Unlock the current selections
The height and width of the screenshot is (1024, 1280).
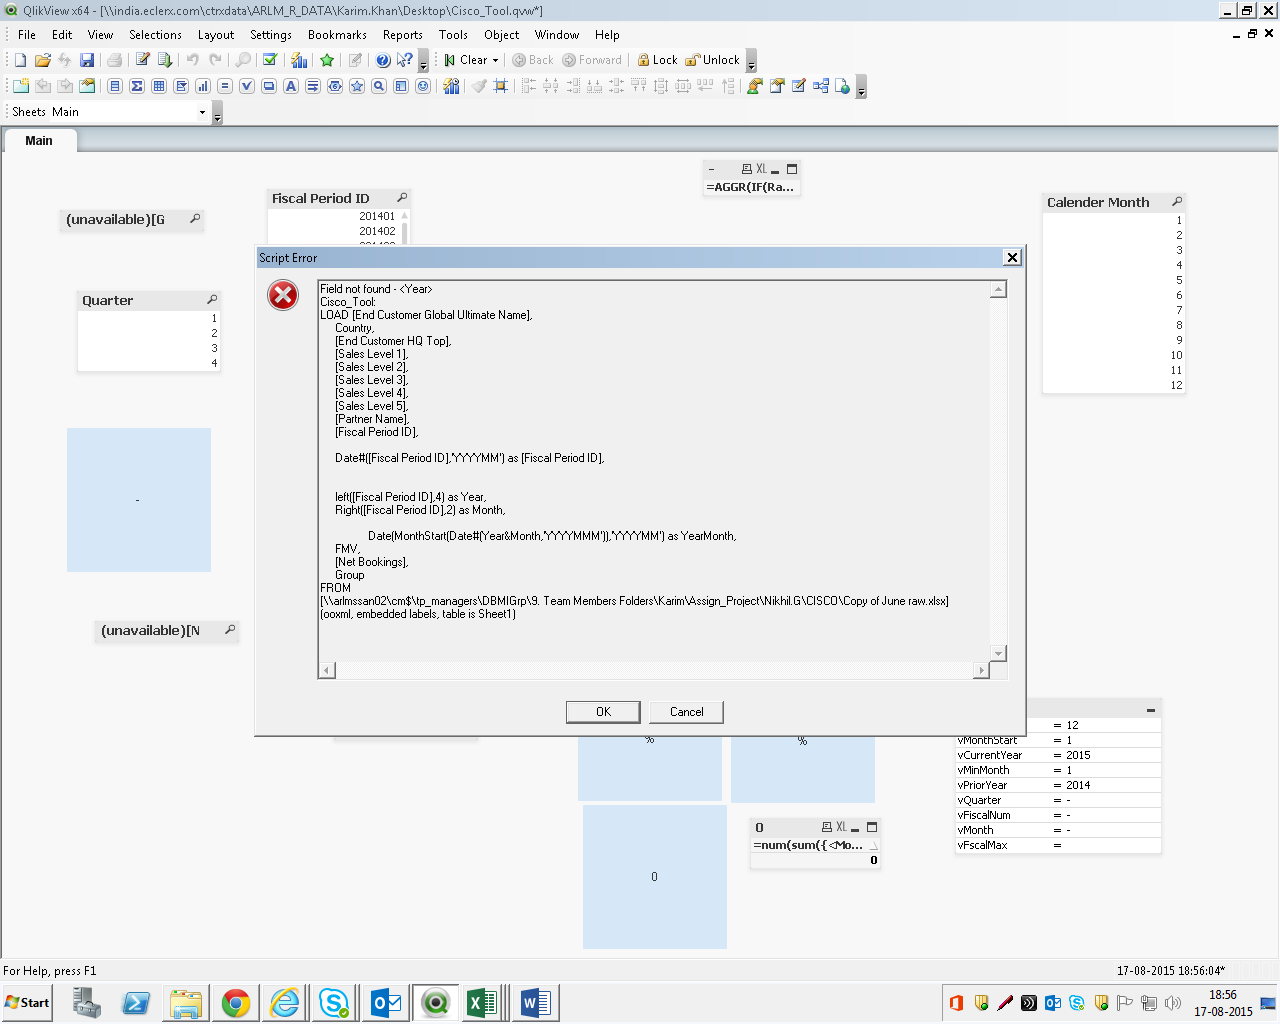pyautogui.click(x=713, y=60)
